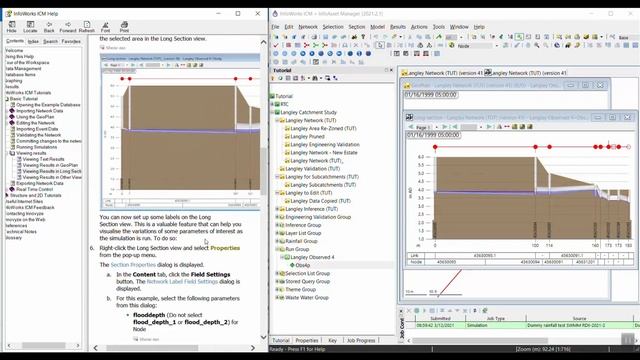This screenshot has height=360, width=640.
Task: Expand Engineering Validation Group node
Action: (277, 217)
